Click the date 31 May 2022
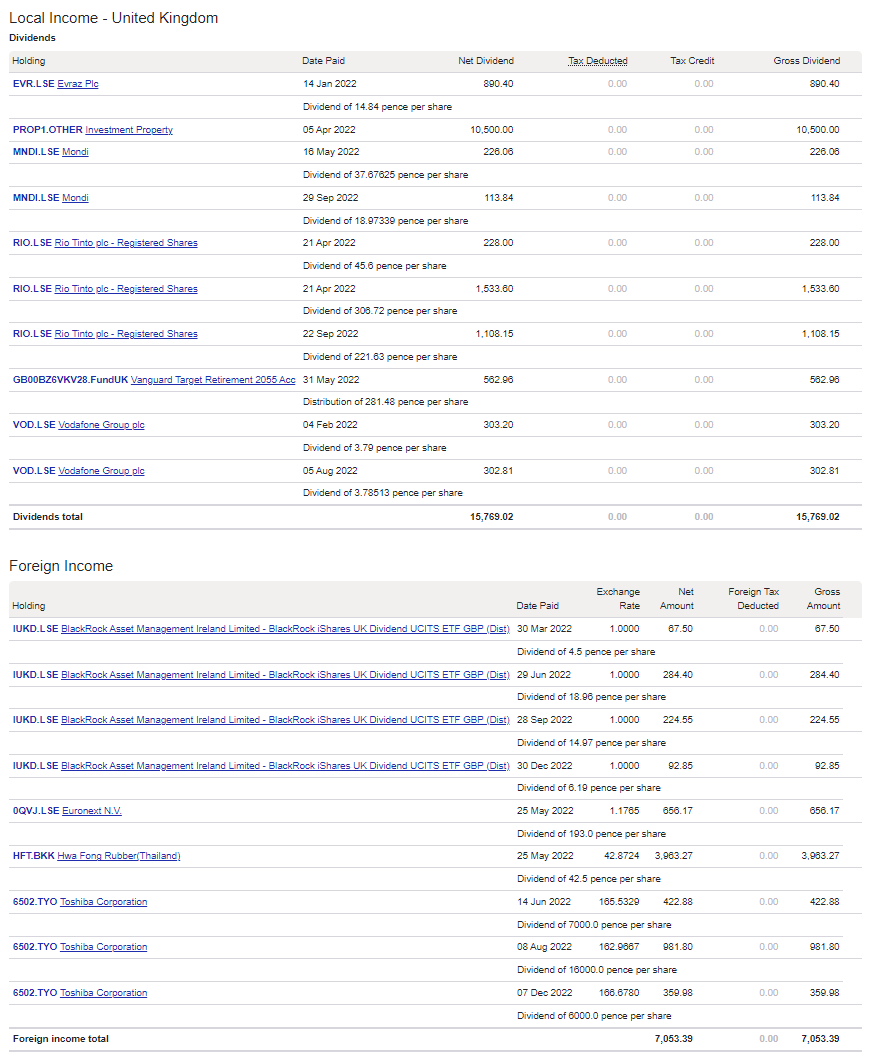Image resolution: width=873 pixels, height=1056 pixels. [x=331, y=379]
